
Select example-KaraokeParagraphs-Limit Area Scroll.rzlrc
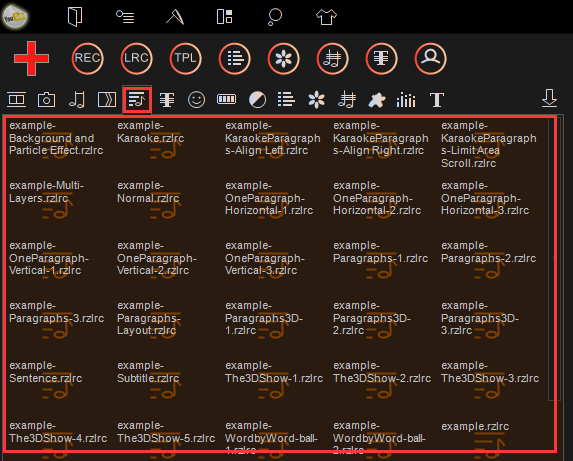[489, 144]
